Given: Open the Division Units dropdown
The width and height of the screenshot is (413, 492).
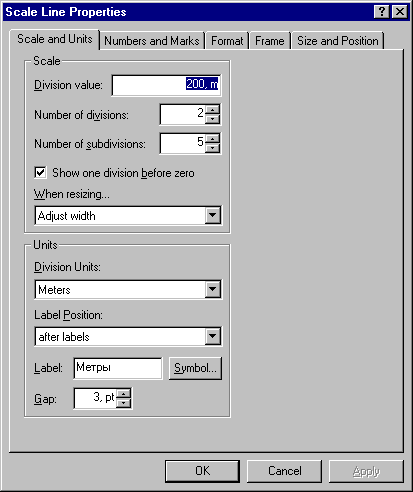Looking at the screenshot, I should [x=212, y=289].
